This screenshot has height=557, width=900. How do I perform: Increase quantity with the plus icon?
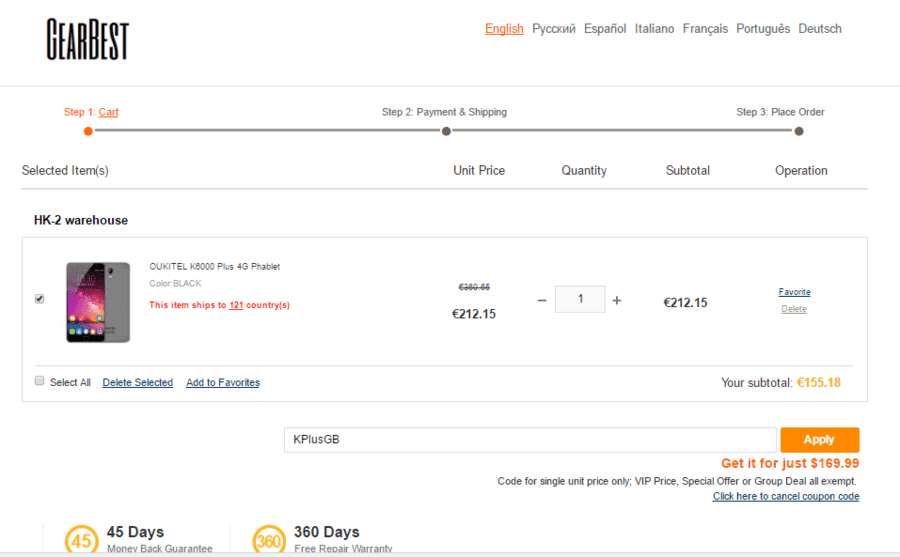pos(617,300)
